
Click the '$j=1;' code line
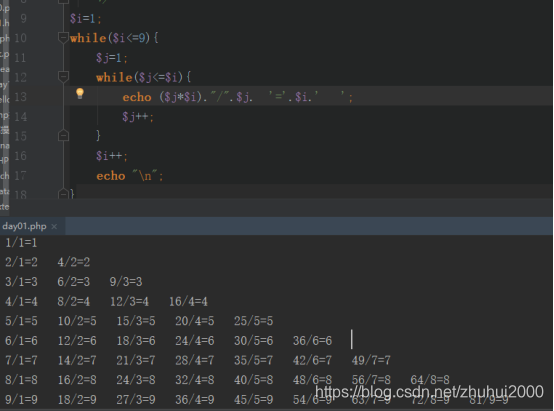coord(112,58)
